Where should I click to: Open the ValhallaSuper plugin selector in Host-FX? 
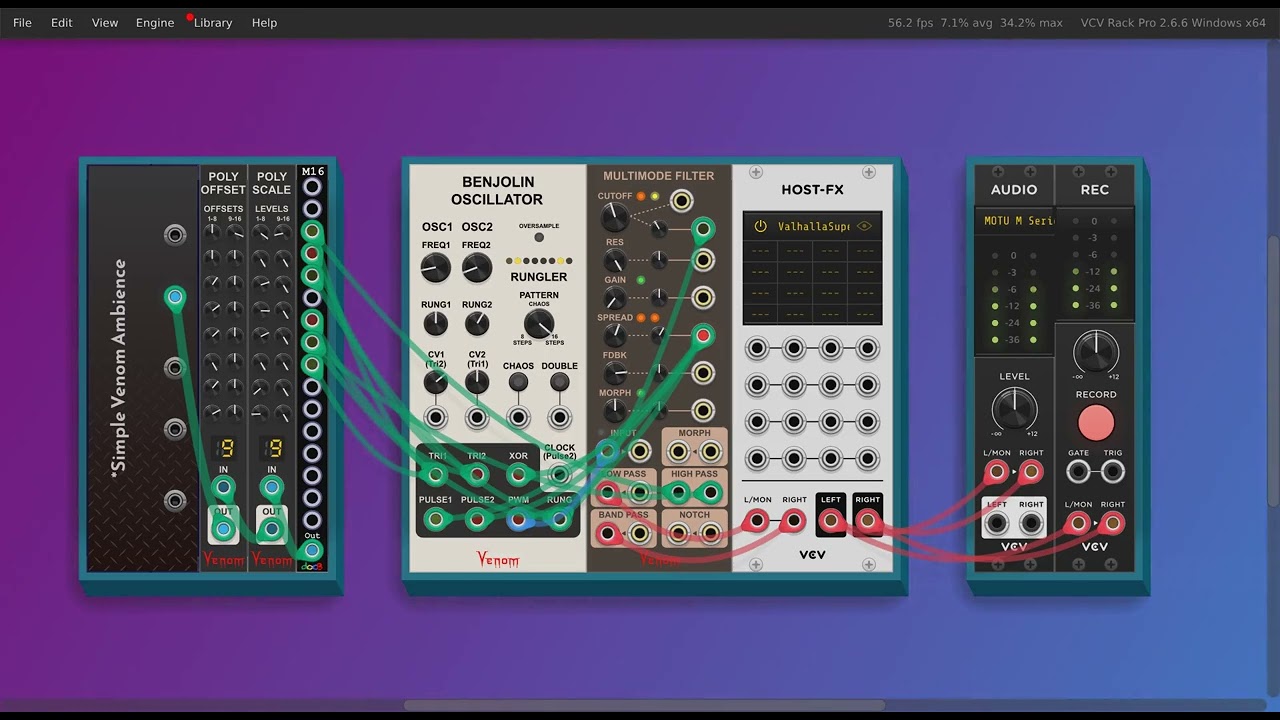tap(812, 227)
